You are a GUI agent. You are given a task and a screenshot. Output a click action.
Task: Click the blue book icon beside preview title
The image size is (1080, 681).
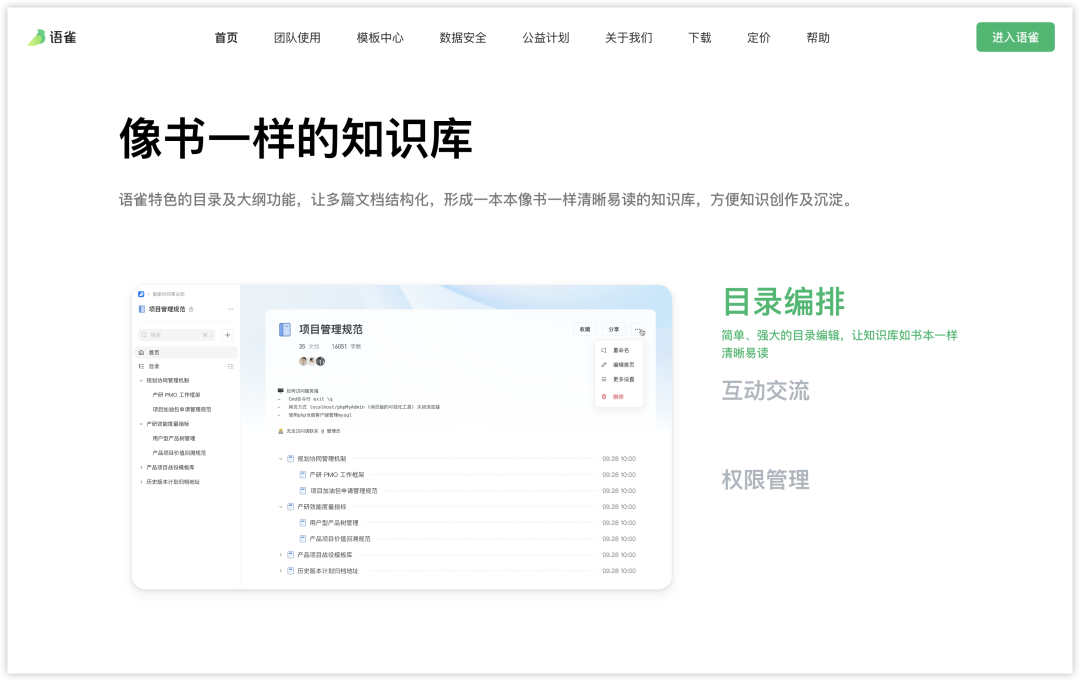[x=284, y=330]
